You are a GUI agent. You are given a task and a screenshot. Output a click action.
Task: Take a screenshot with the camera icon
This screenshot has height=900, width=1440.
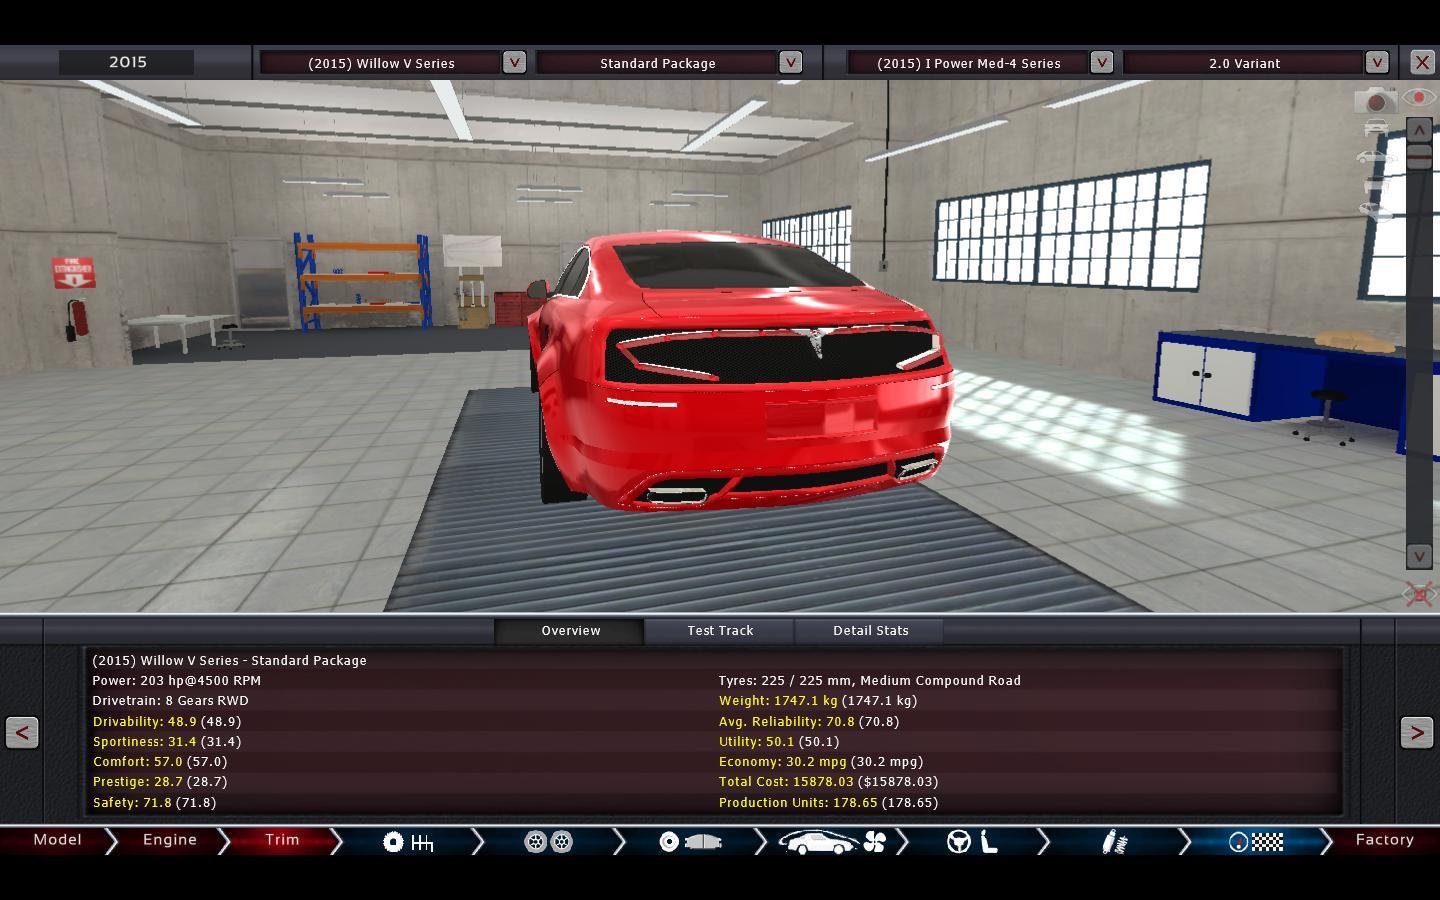(1375, 100)
